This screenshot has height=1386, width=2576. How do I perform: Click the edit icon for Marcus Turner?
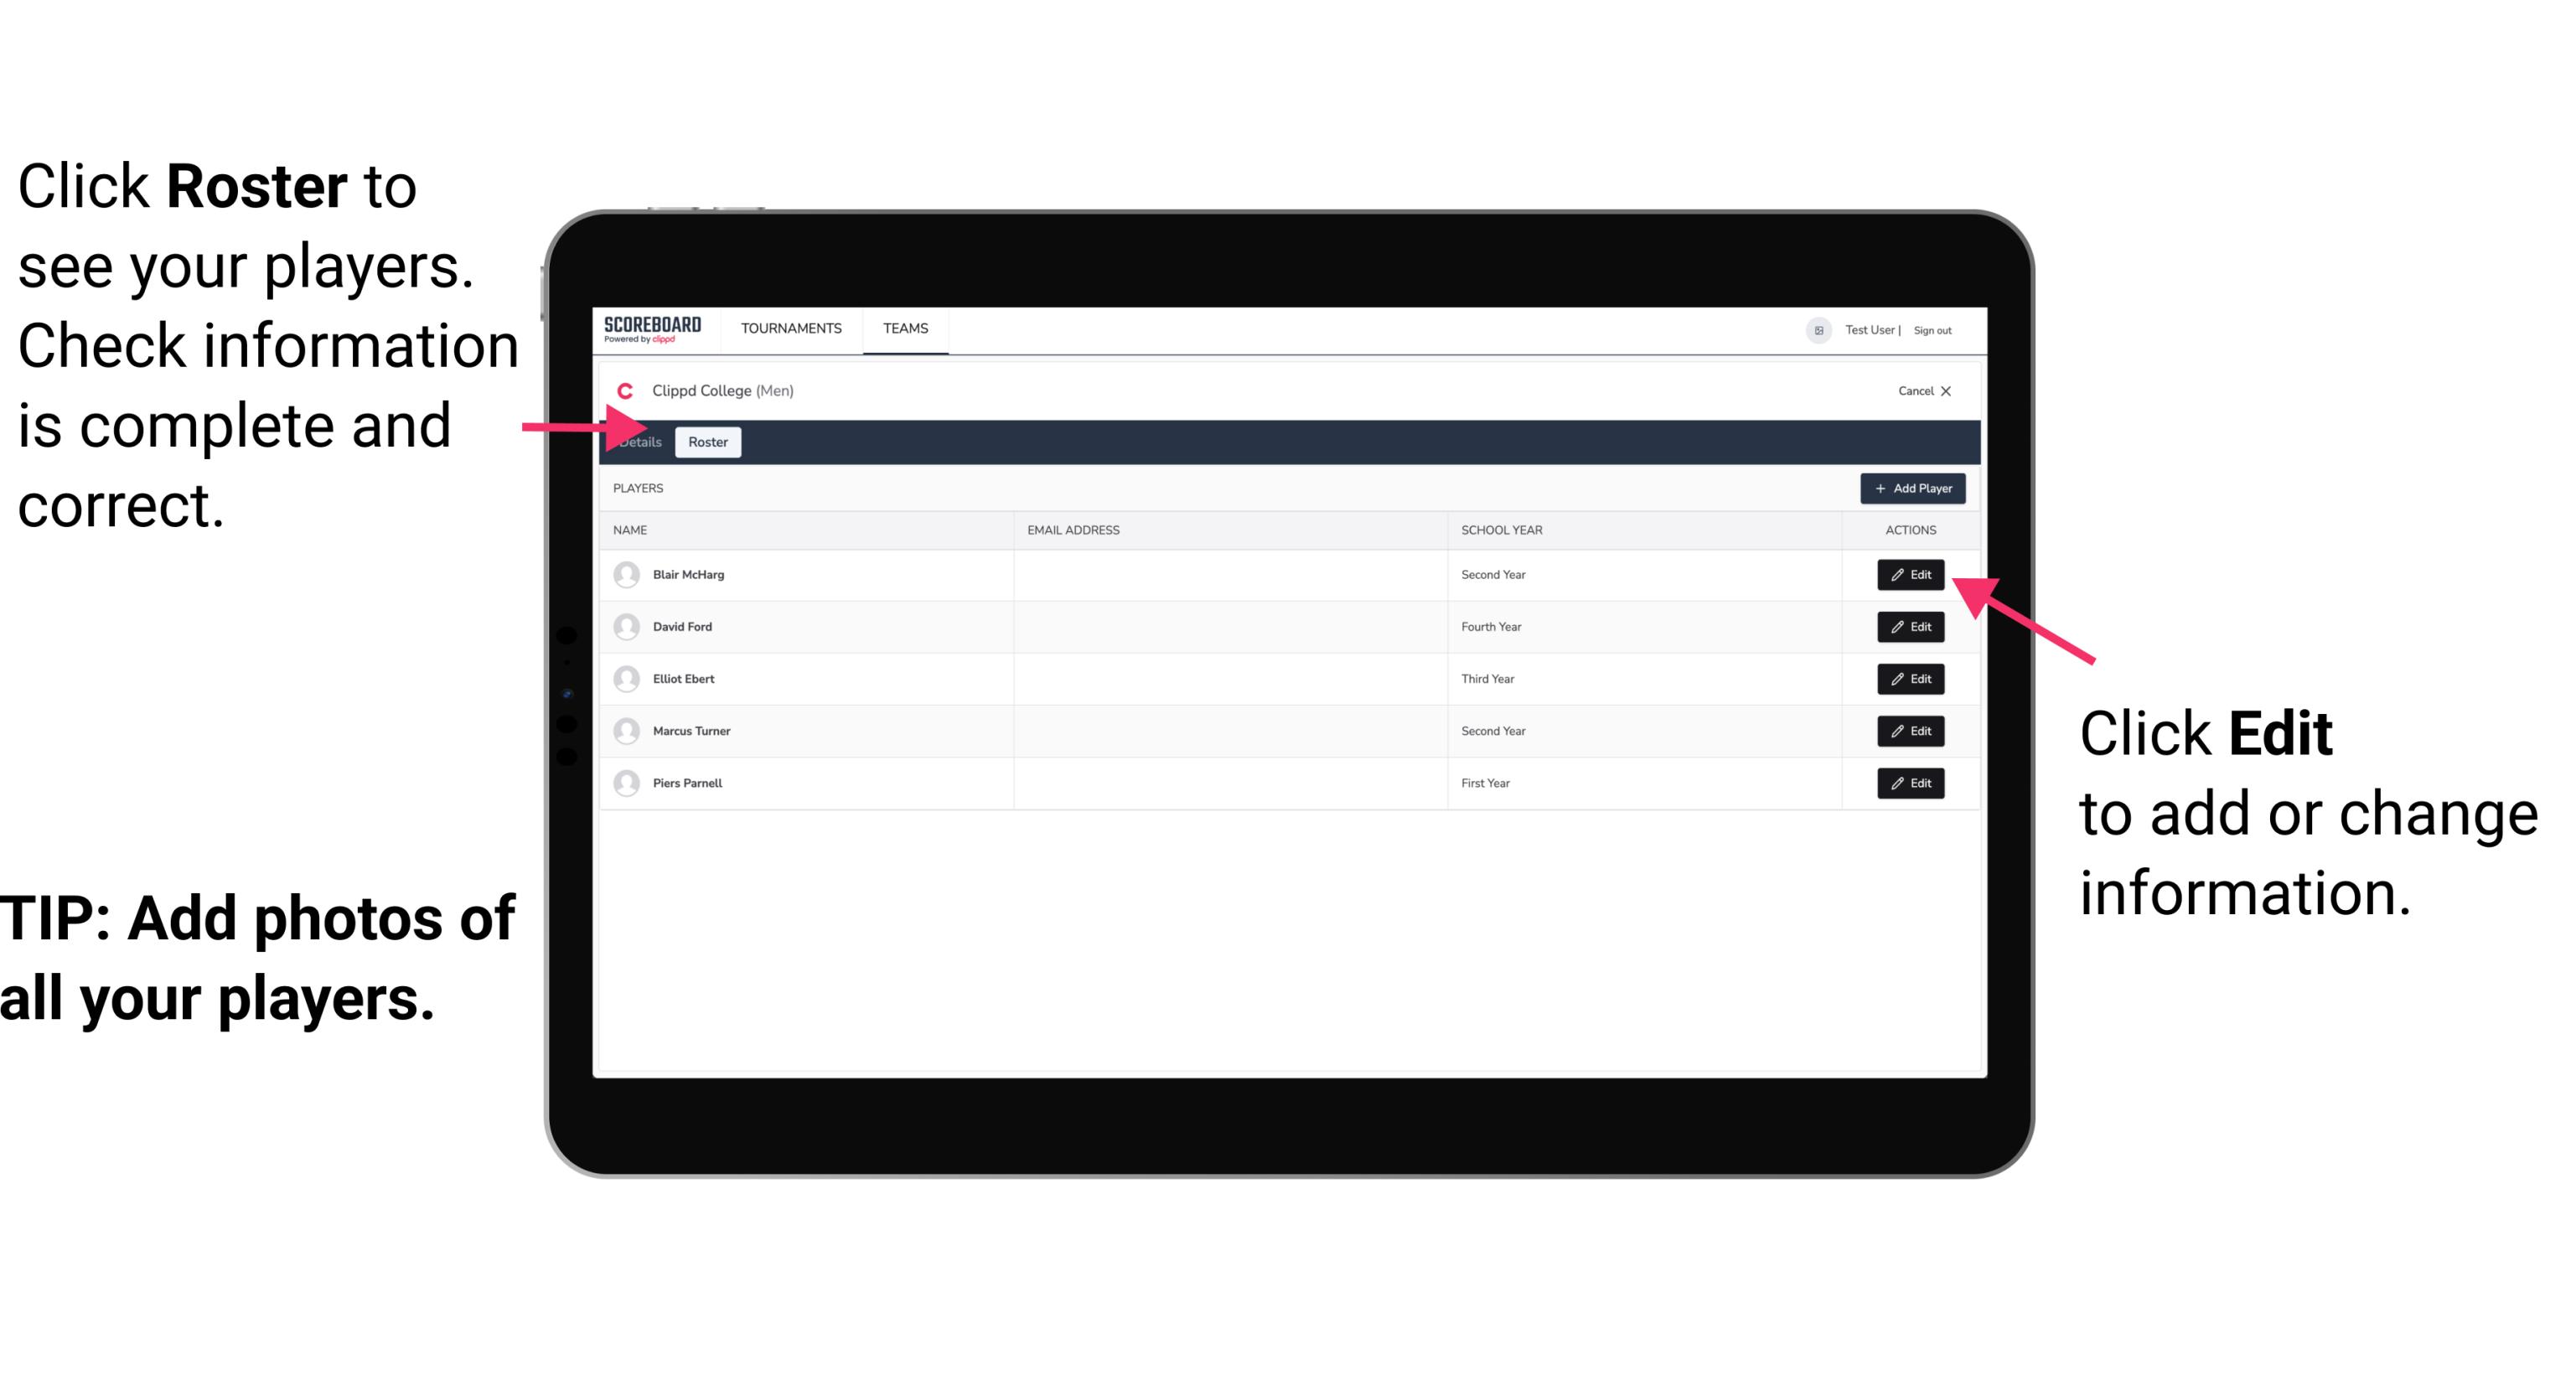tap(1911, 731)
